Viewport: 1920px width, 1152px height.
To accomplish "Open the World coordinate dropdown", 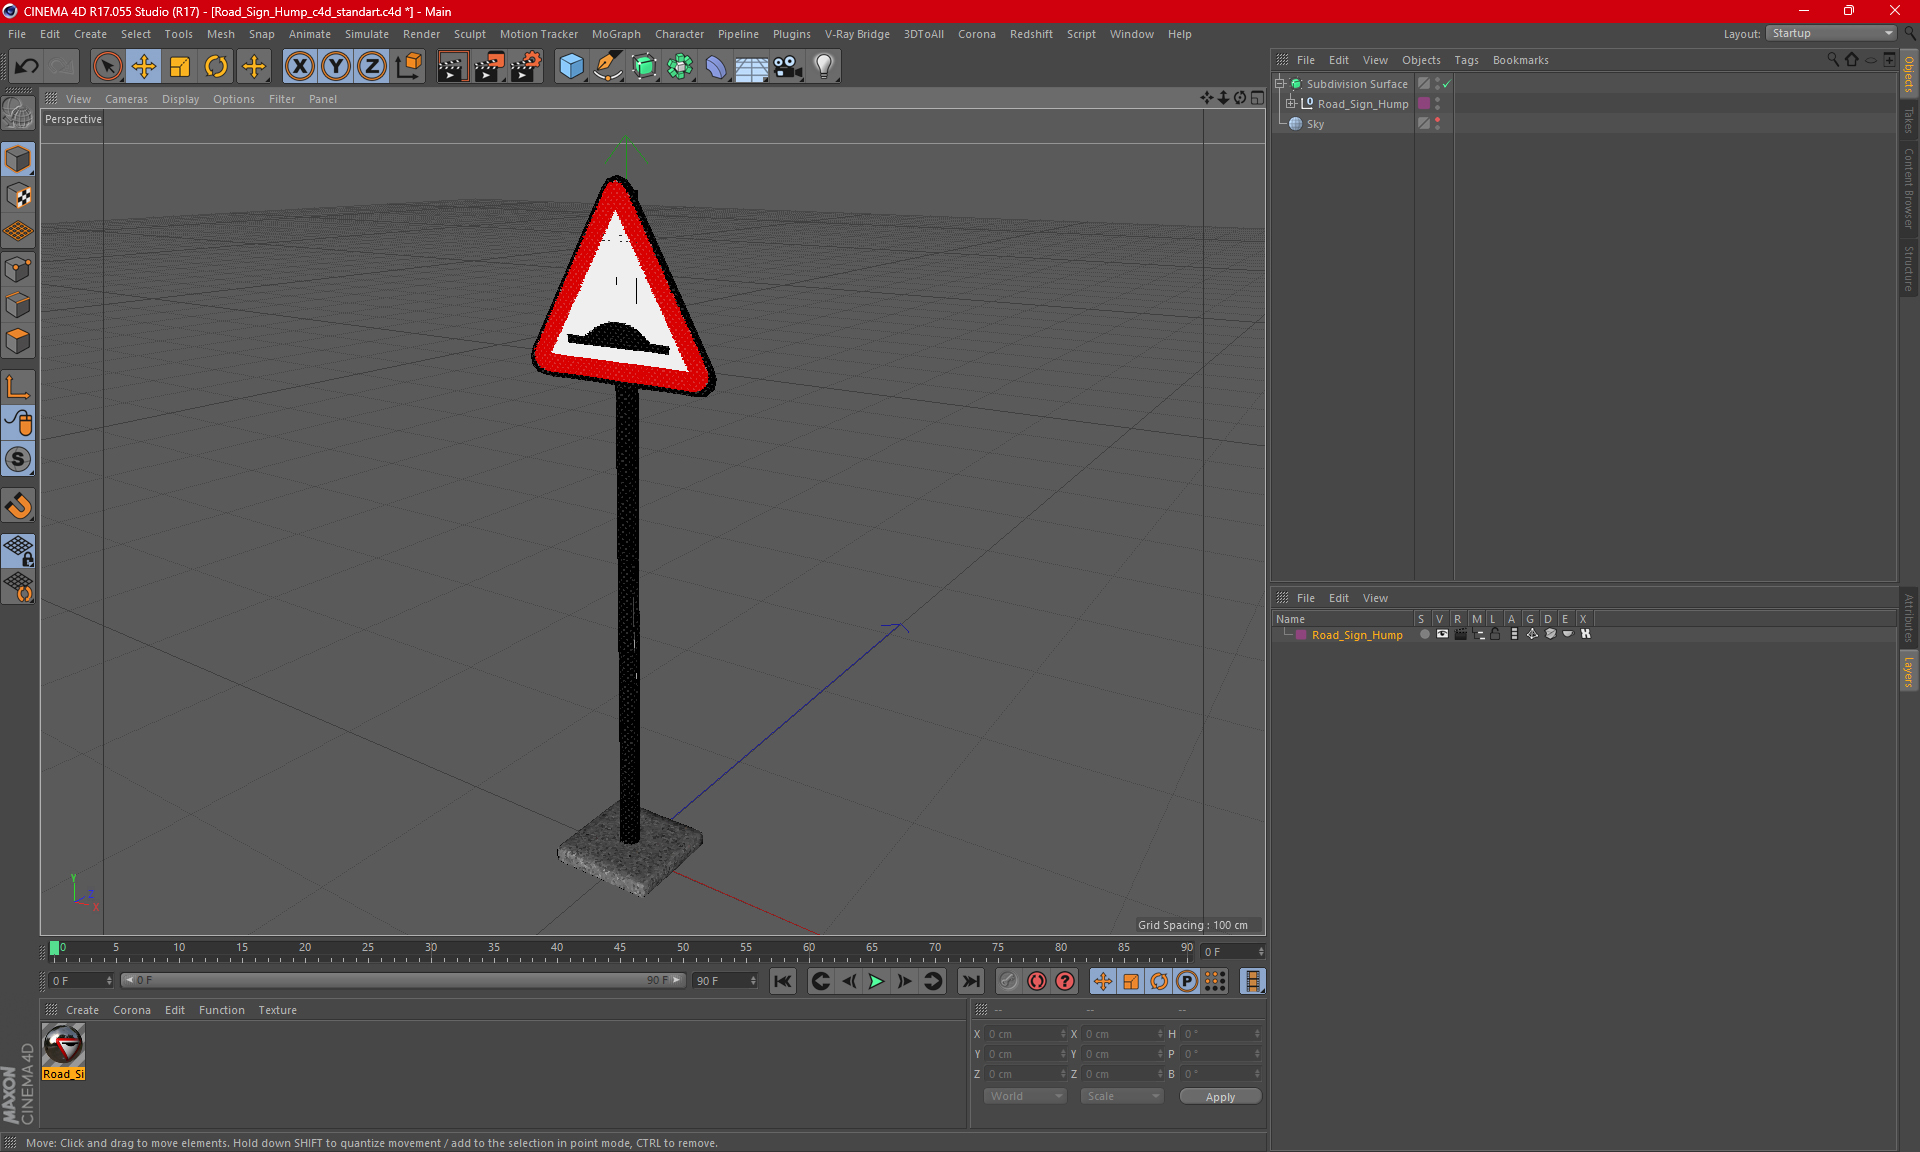I will tap(1025, 1096).
